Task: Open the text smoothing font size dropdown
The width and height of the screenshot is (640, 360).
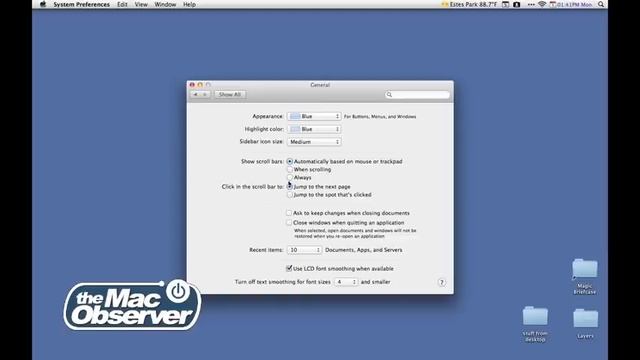Action: point(346,282)
